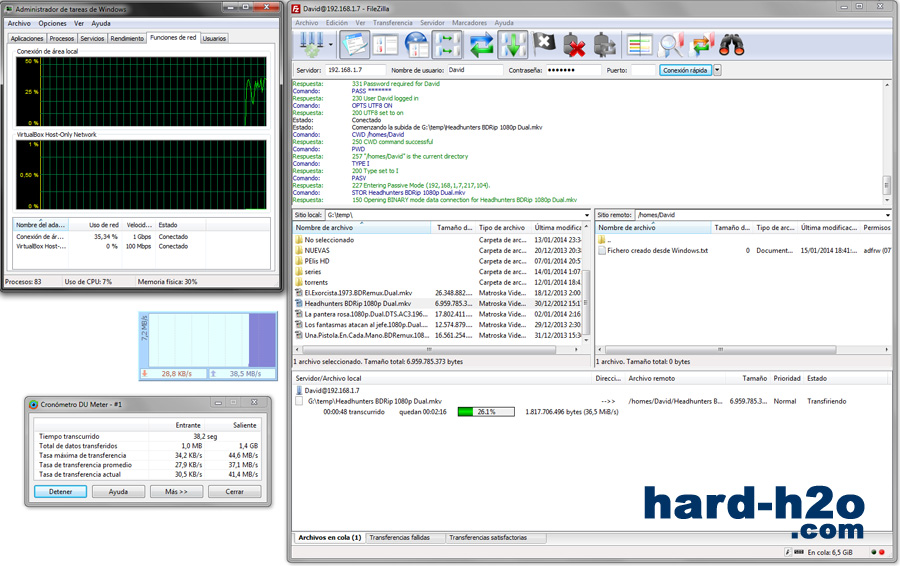Open the Edición menu in FileZilla
The height and width of the screenshot is (566, 900).
(x=337, y=23)
